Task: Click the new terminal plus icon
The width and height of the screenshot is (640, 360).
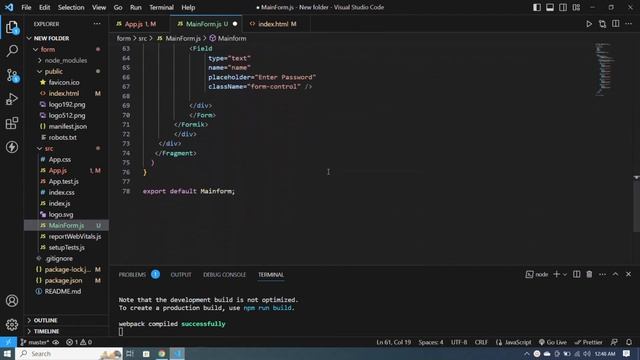Action: [x=556, y=274]
